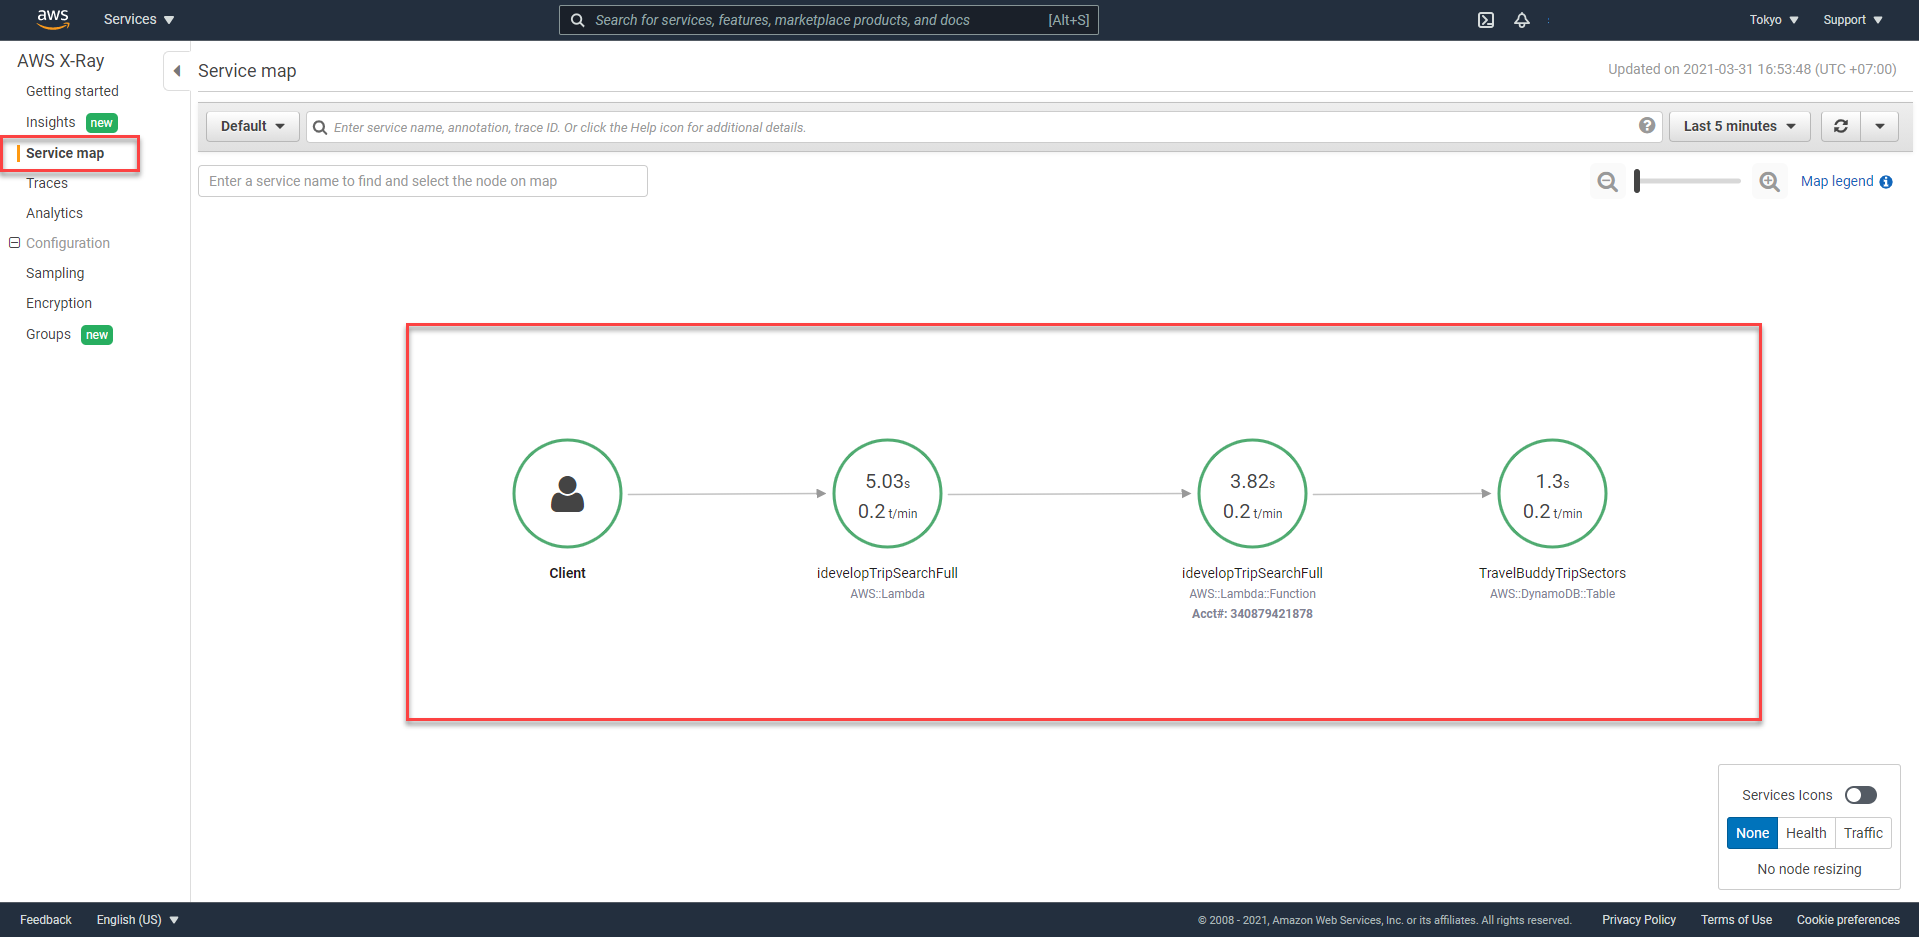Image resolution: width=1919 pixels, height=937 pixels.
Task: Open the Map legend link
Action: click(x=1837, y=181)
